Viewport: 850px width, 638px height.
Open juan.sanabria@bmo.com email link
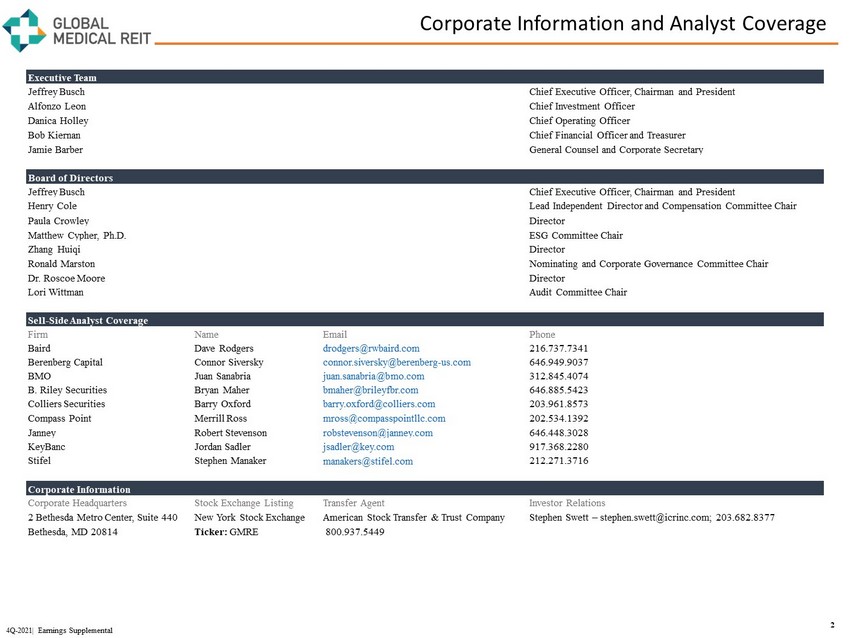pyautogui.click(x=373, y=376)
